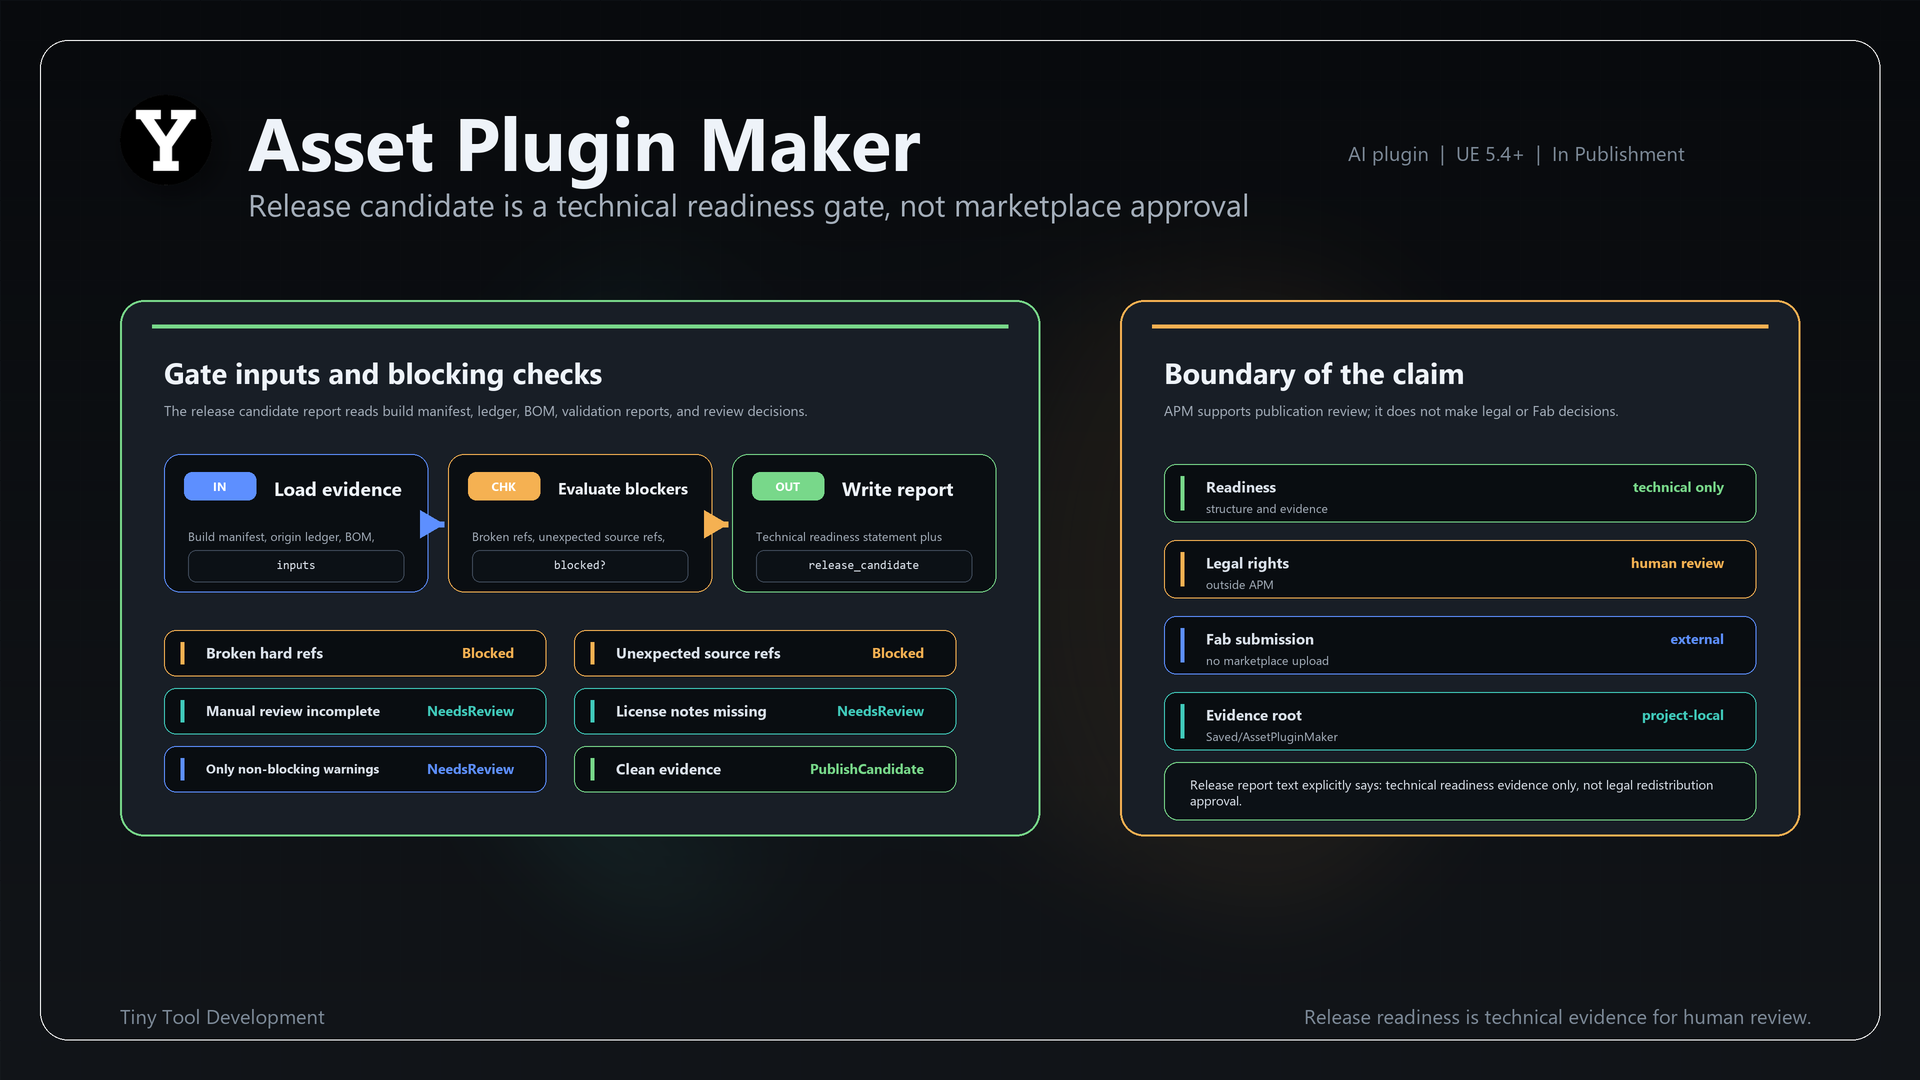This screenshot has height=1080, width=1920.
Task: Click NeedsReview on Only non-blocking warnings
Action: pos(470,769)
